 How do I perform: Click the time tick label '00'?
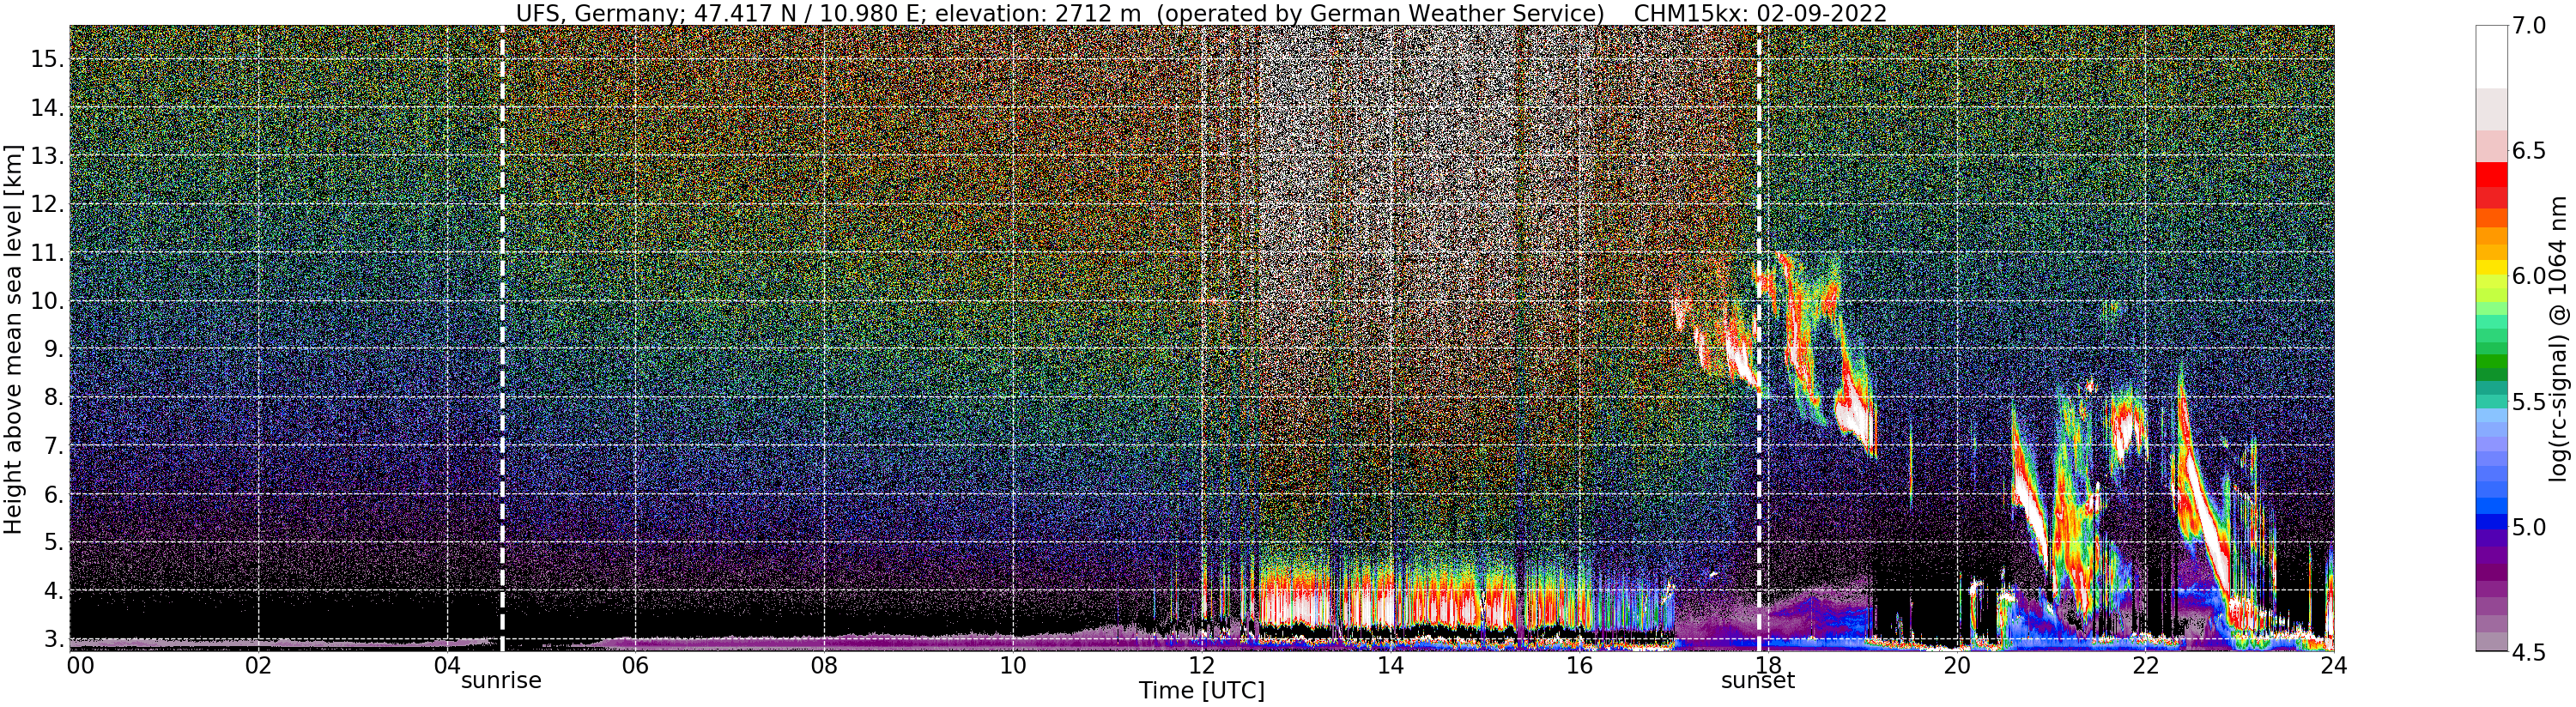(x=79, y=666)
